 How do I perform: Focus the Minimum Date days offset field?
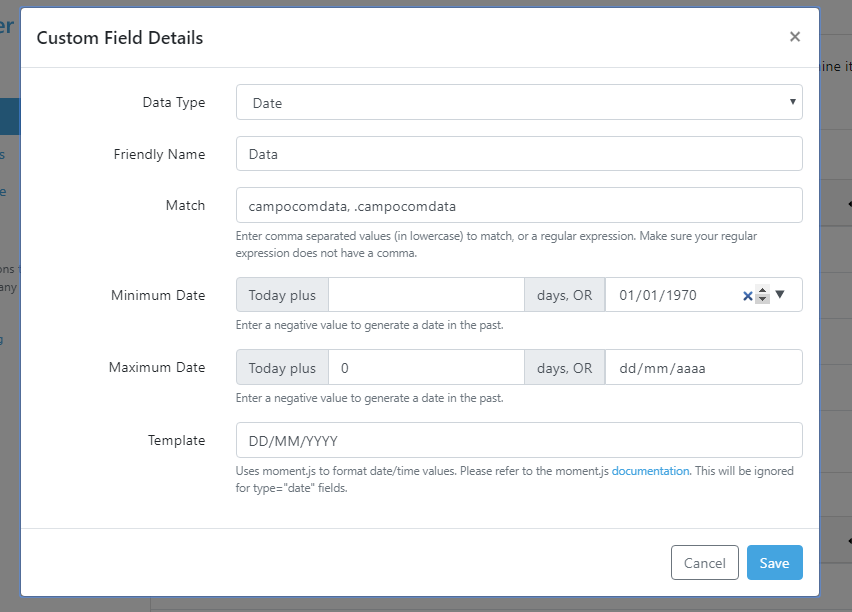tap(426, 295)
